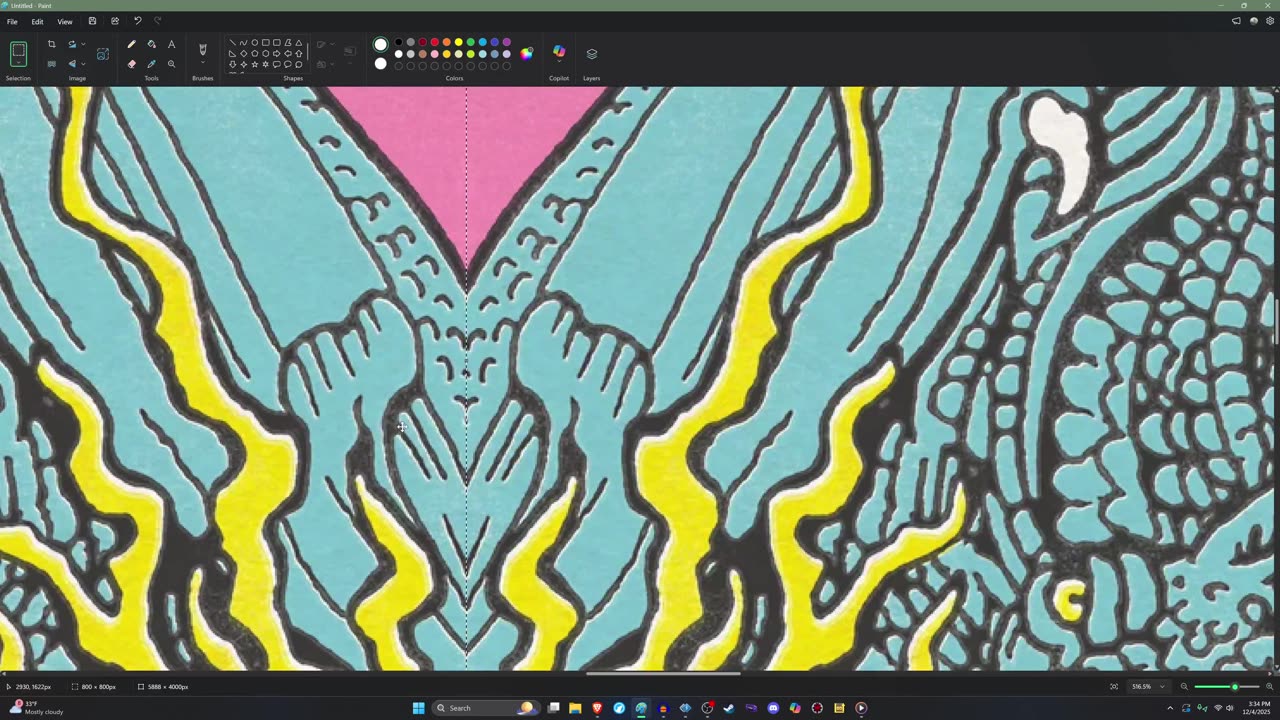Viewport: 1280px width, 720px height.
Task: Open File Explorer from the taskbar
Action: click(x=575, y=708)
